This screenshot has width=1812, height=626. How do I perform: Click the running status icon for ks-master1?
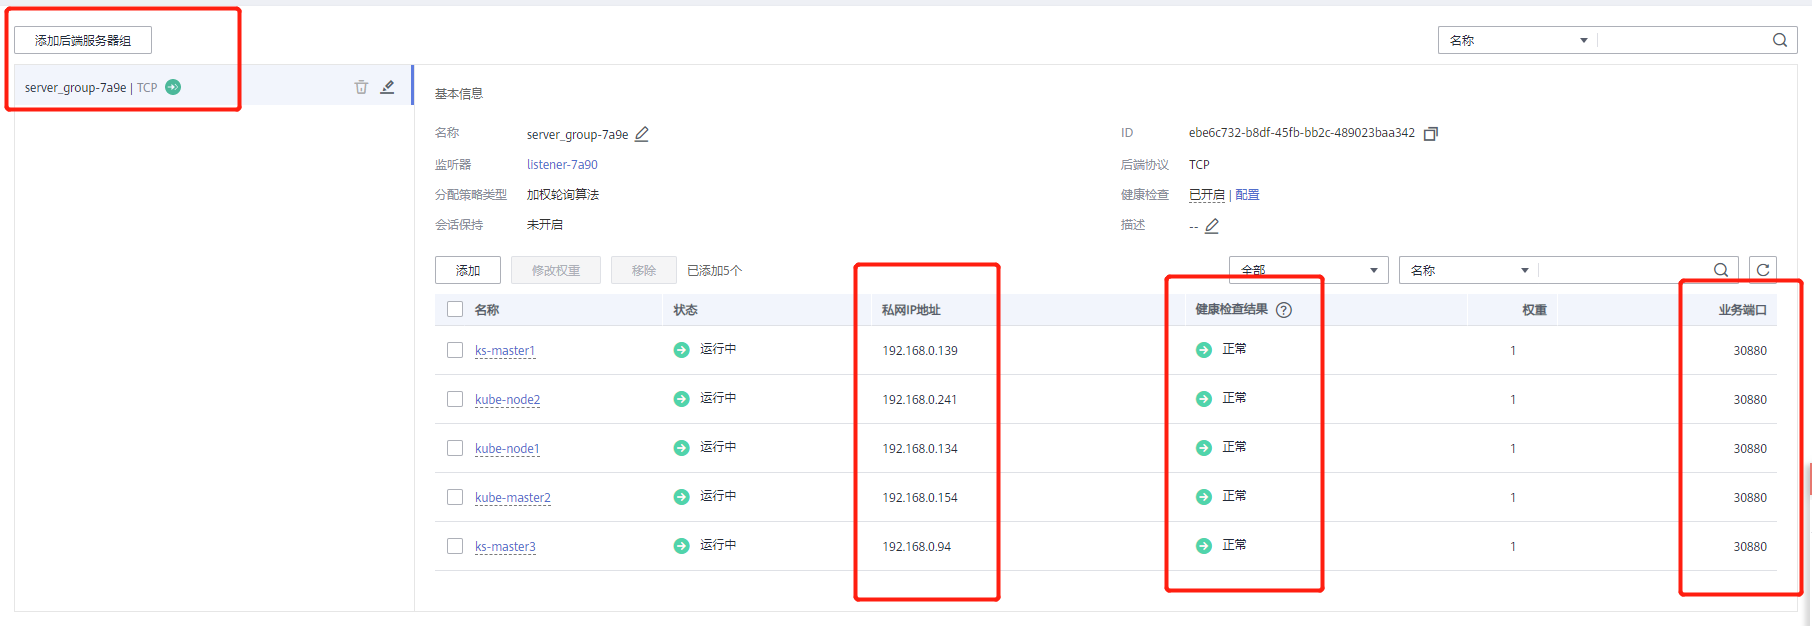coord(682,350)
